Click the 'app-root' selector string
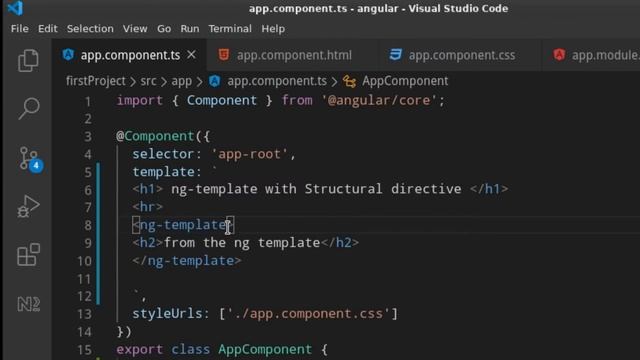The height and width of the screenshot is (360, 640). 249,154
